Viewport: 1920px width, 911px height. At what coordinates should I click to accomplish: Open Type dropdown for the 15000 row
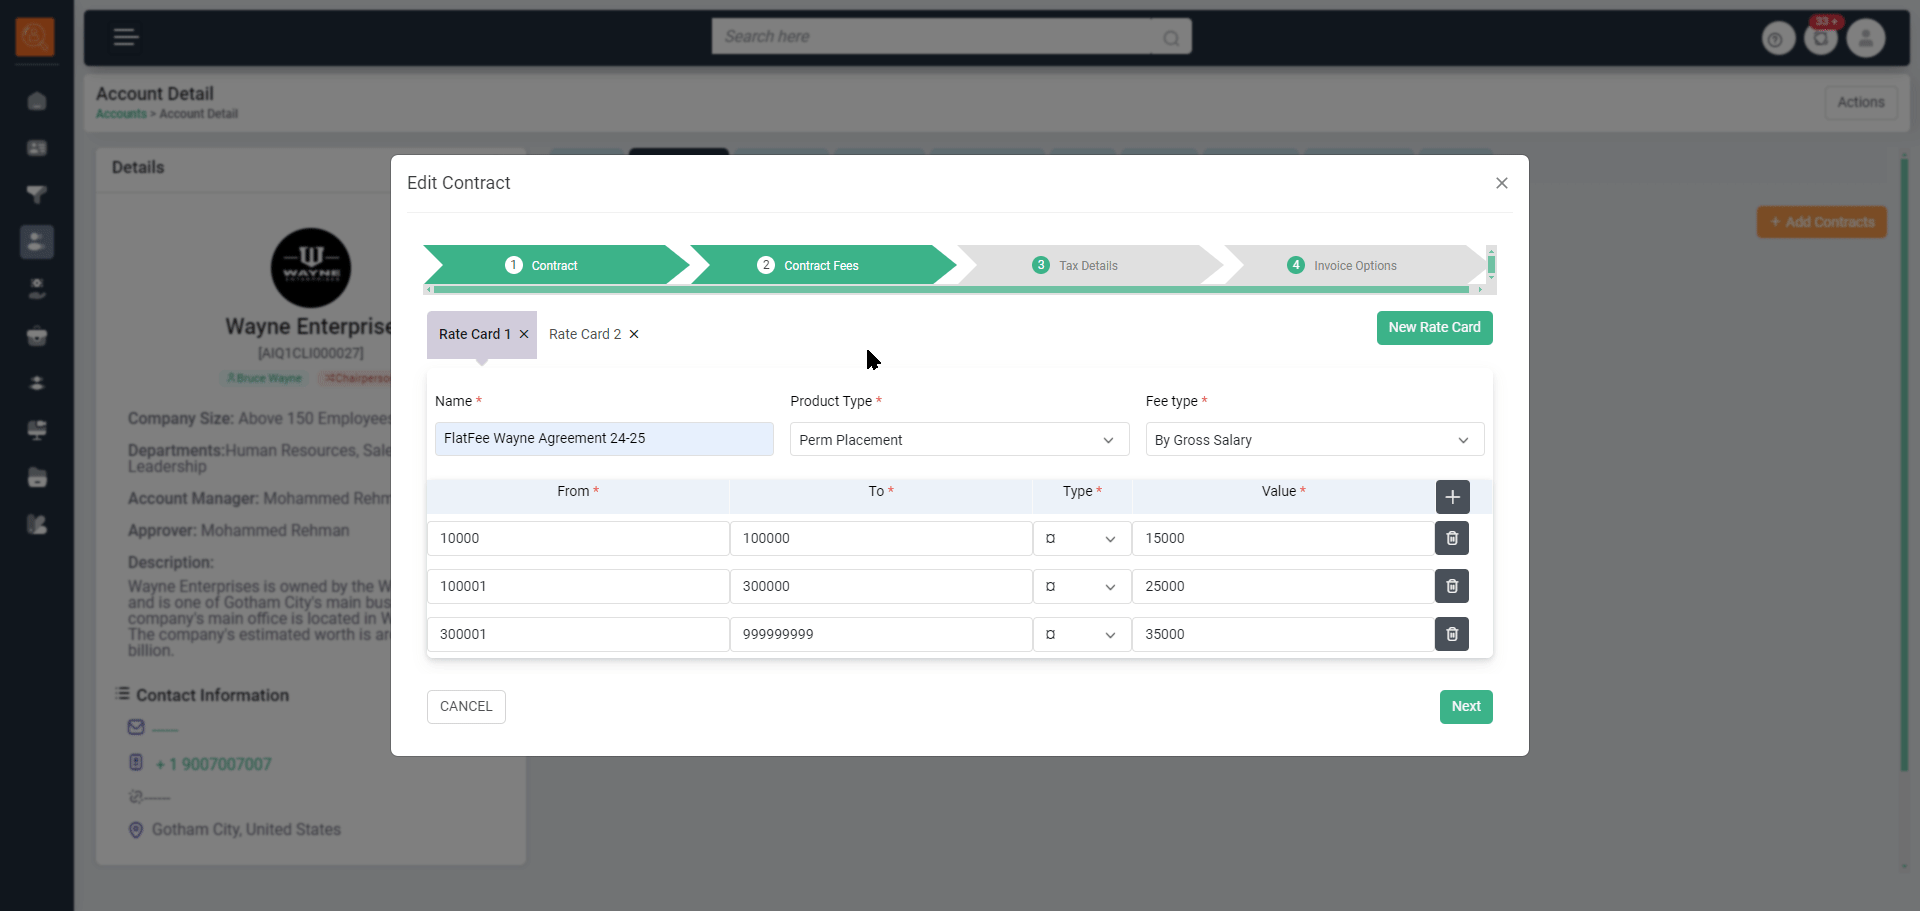tap(1081, 539)
